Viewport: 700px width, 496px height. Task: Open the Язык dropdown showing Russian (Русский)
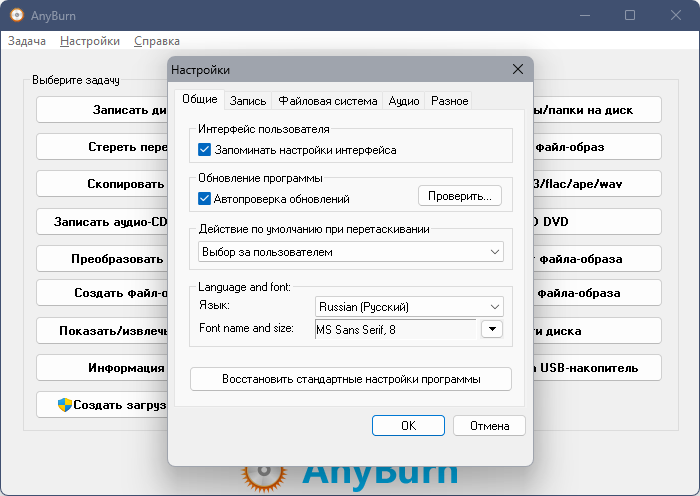(x=409, y=307)
